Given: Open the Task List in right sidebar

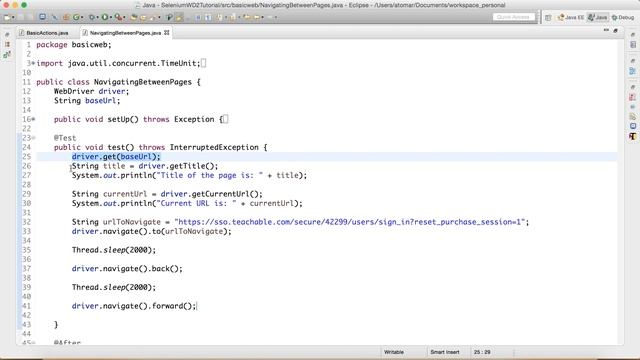Looking at the screenshot, I should (633, 45).
